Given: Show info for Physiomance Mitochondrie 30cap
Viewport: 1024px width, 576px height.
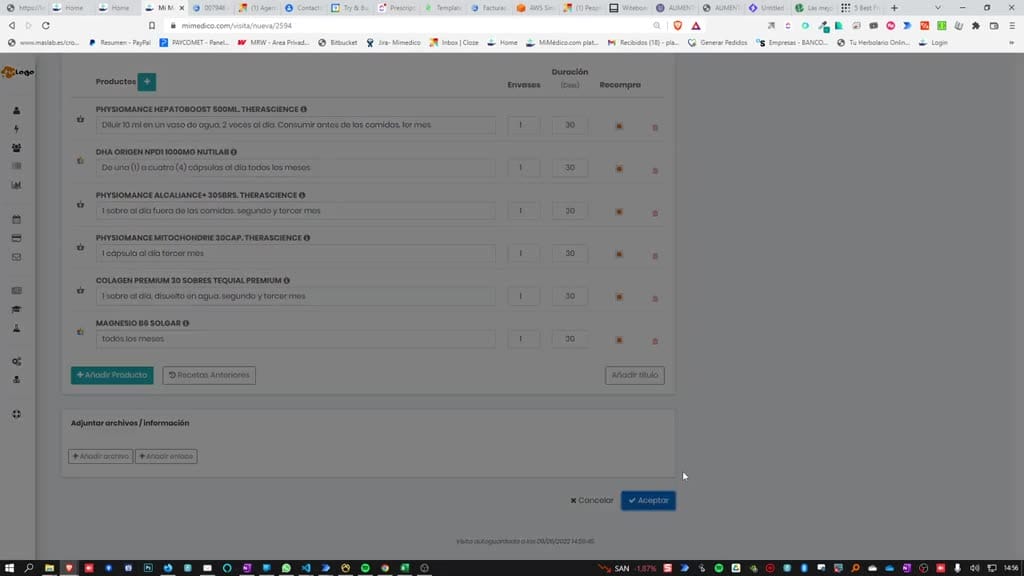Looking at the screenshot, I should click(x=306, y=238).
